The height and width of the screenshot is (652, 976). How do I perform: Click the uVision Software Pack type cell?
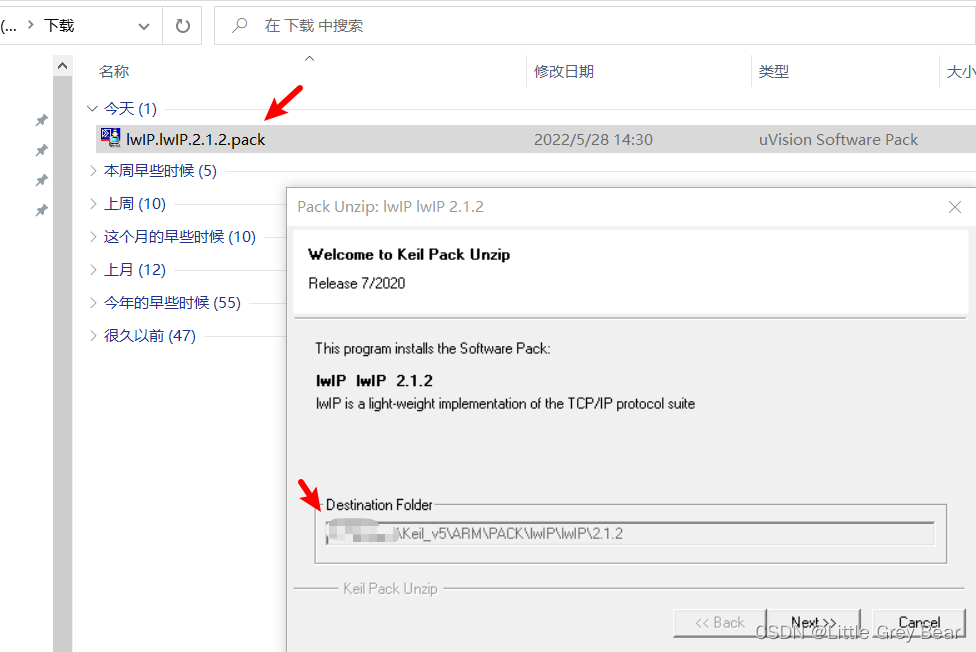click(x=838, y=139)
